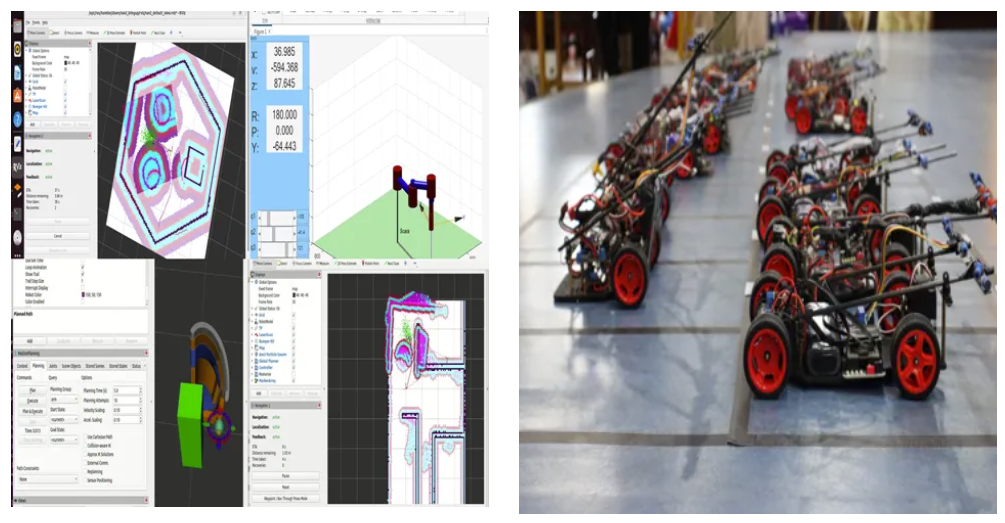Toggle Grid display checkbox in hexagon-map RViz
The image size is (1005, 523).
[x=65, y=81]
